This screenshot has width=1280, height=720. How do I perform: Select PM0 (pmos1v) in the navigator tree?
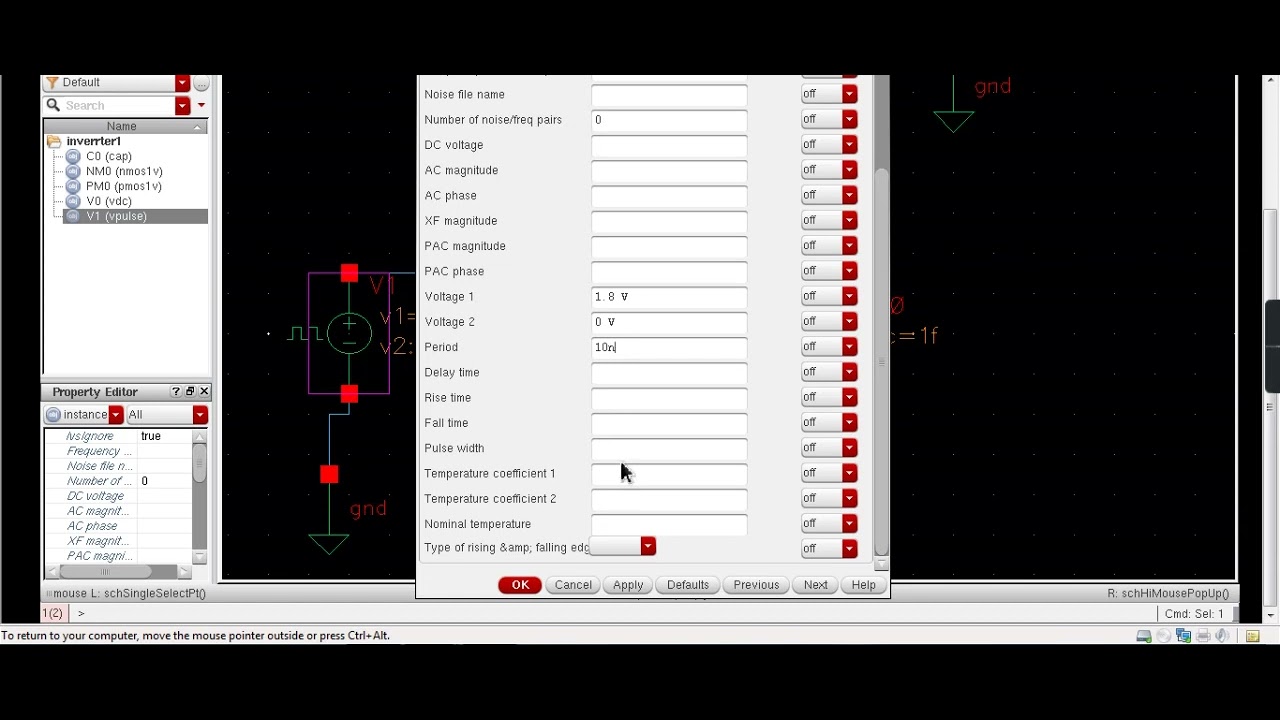coord(124,186)
